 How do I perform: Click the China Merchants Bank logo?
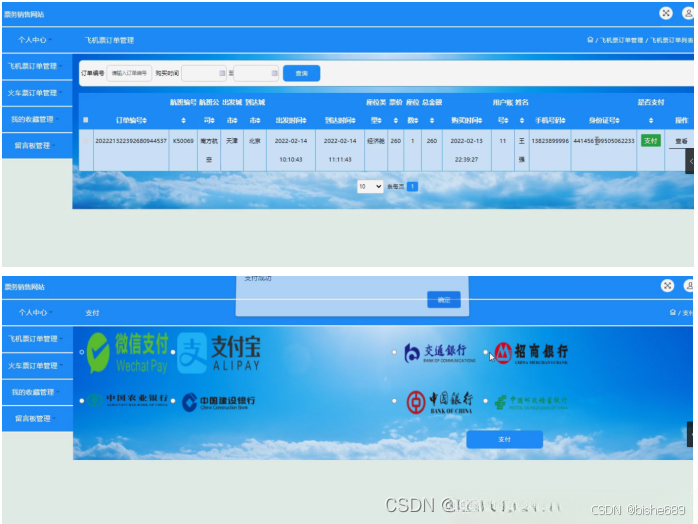[x=531, y=353]
